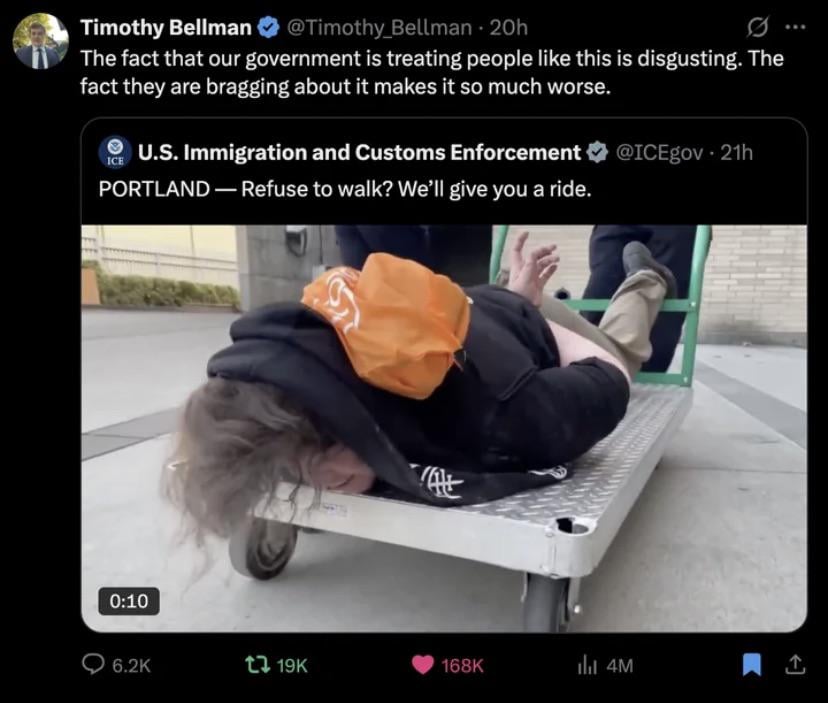Open quoted tweet text about Portland
This screenshot has width=828, height=703.
point(345,189)
